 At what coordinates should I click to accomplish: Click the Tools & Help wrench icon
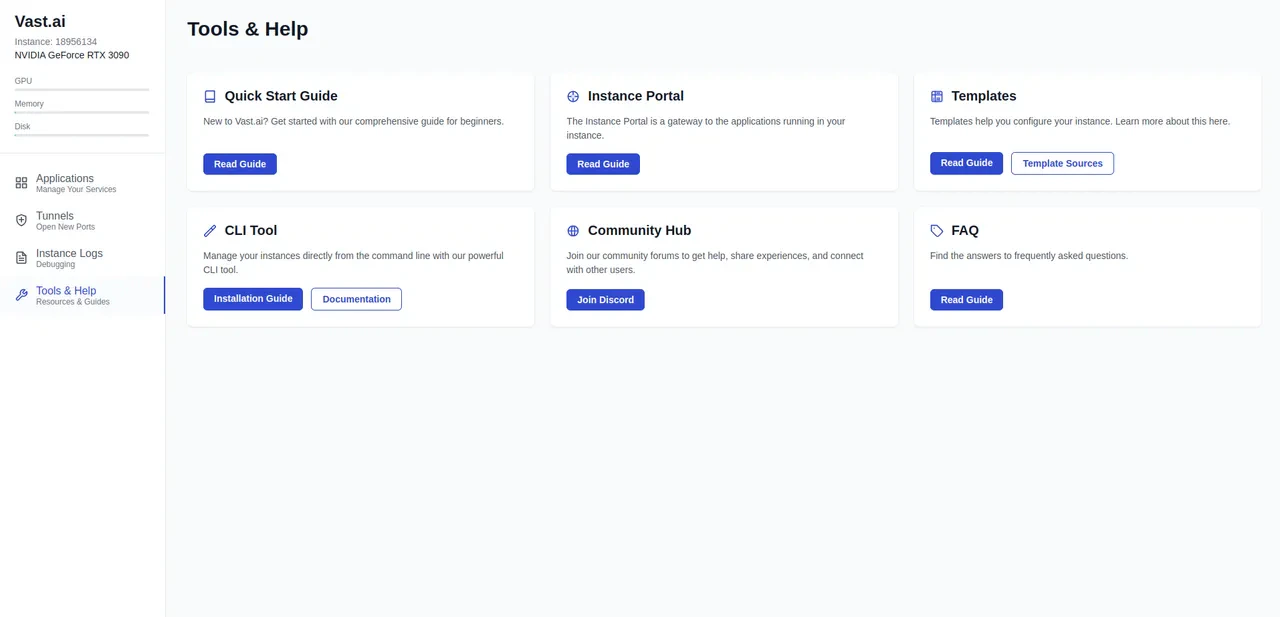(21, 295)
